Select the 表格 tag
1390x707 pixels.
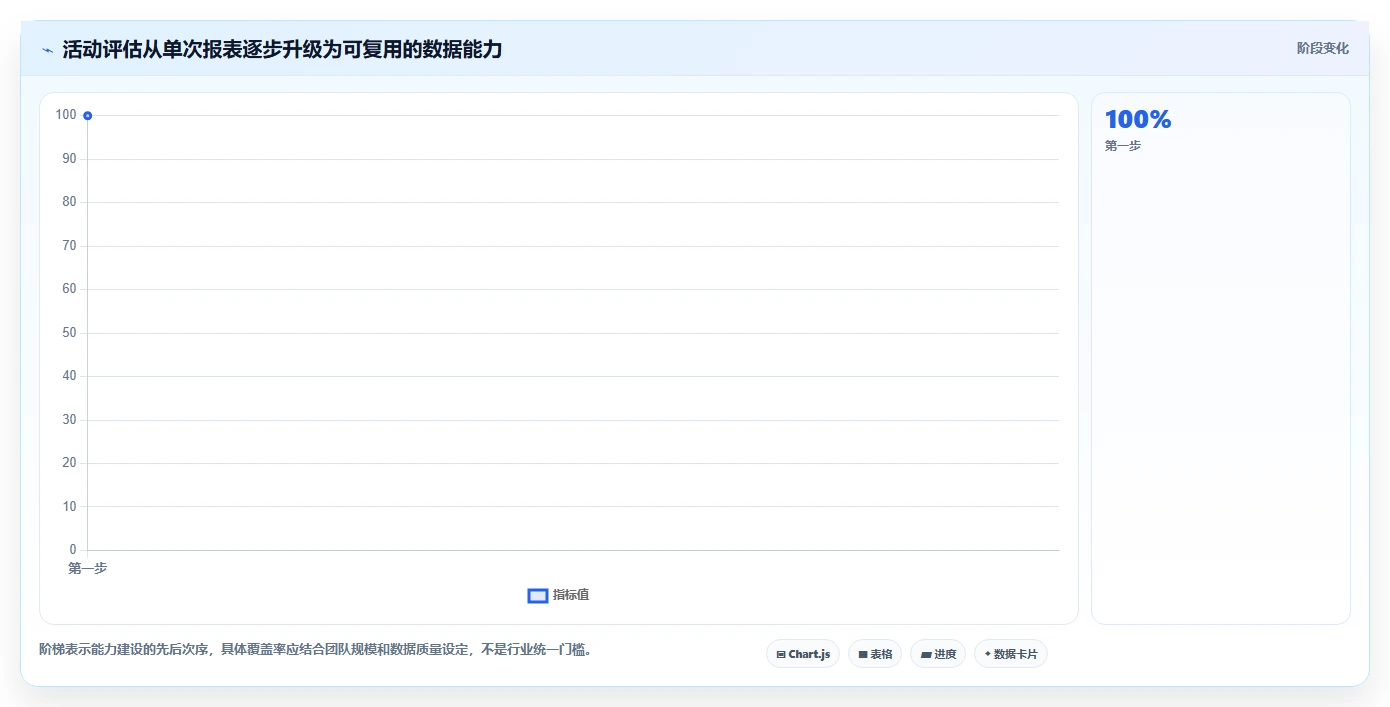(x=875, y=654)
